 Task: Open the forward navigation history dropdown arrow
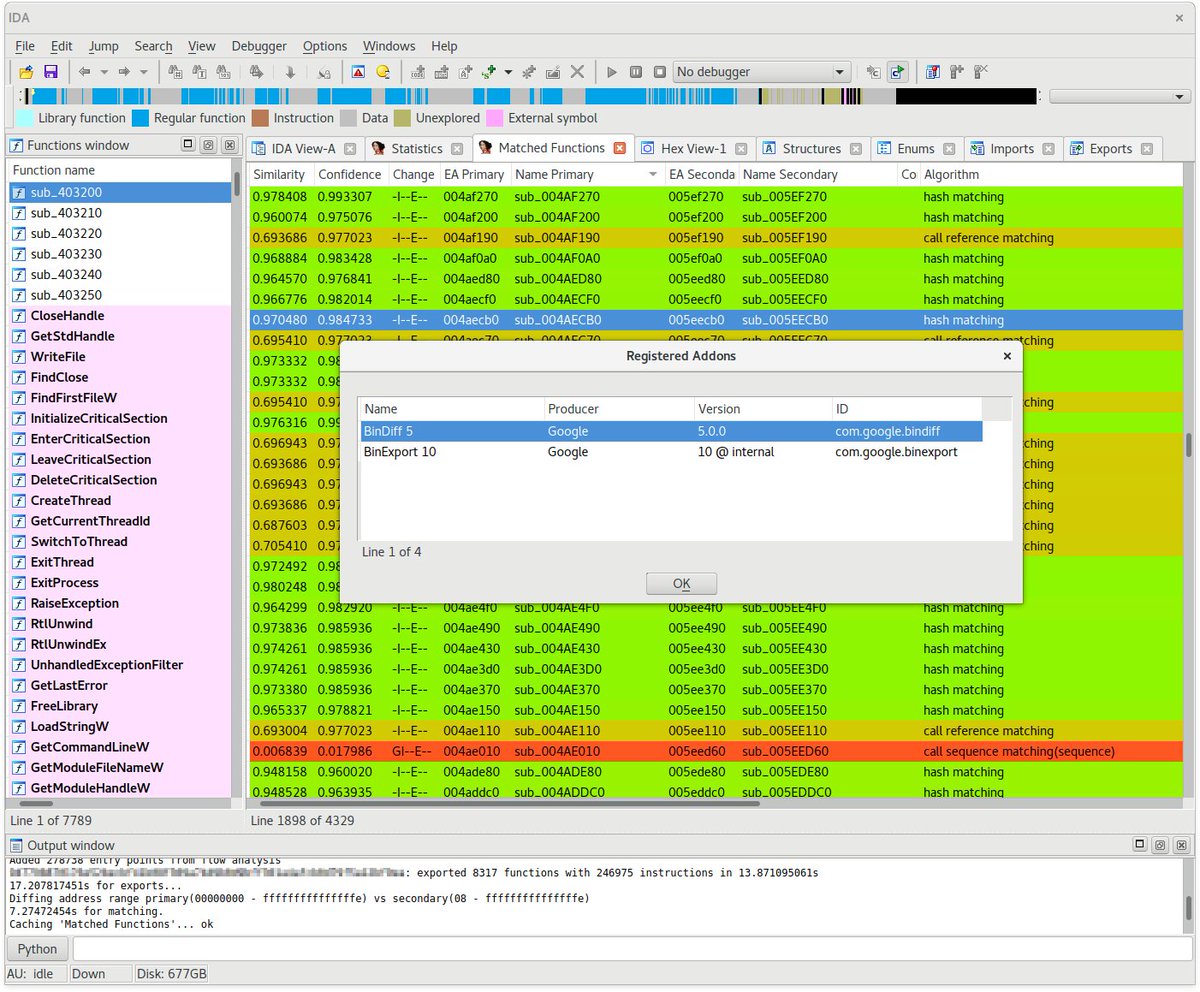[144, 71]
